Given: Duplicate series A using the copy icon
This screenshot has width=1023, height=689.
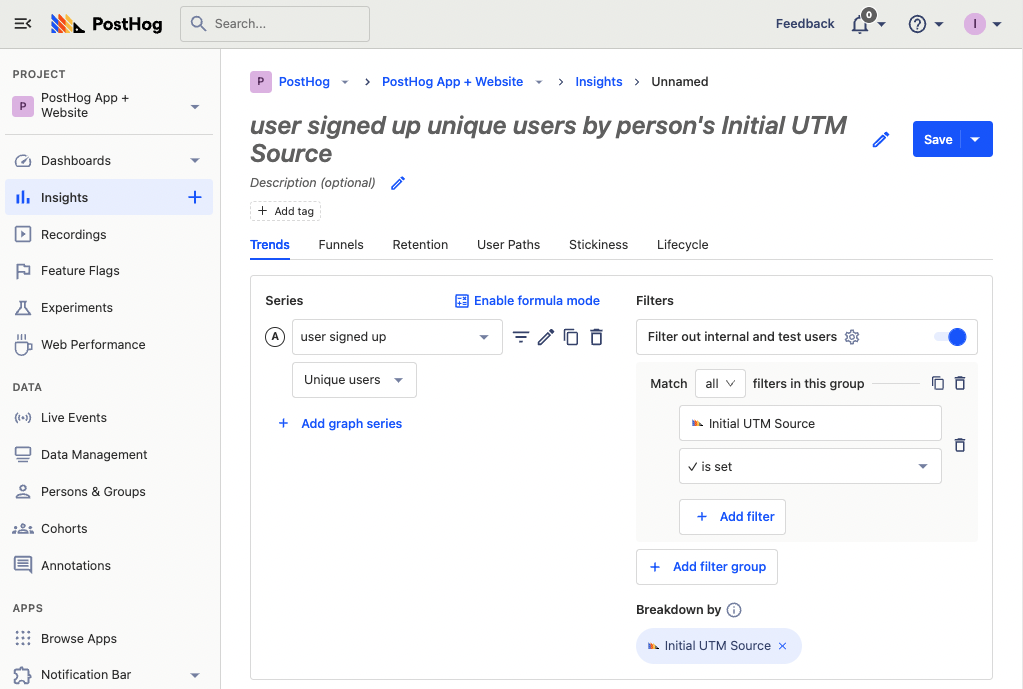Looking at the screenshot, I should (x=571, y=337).
